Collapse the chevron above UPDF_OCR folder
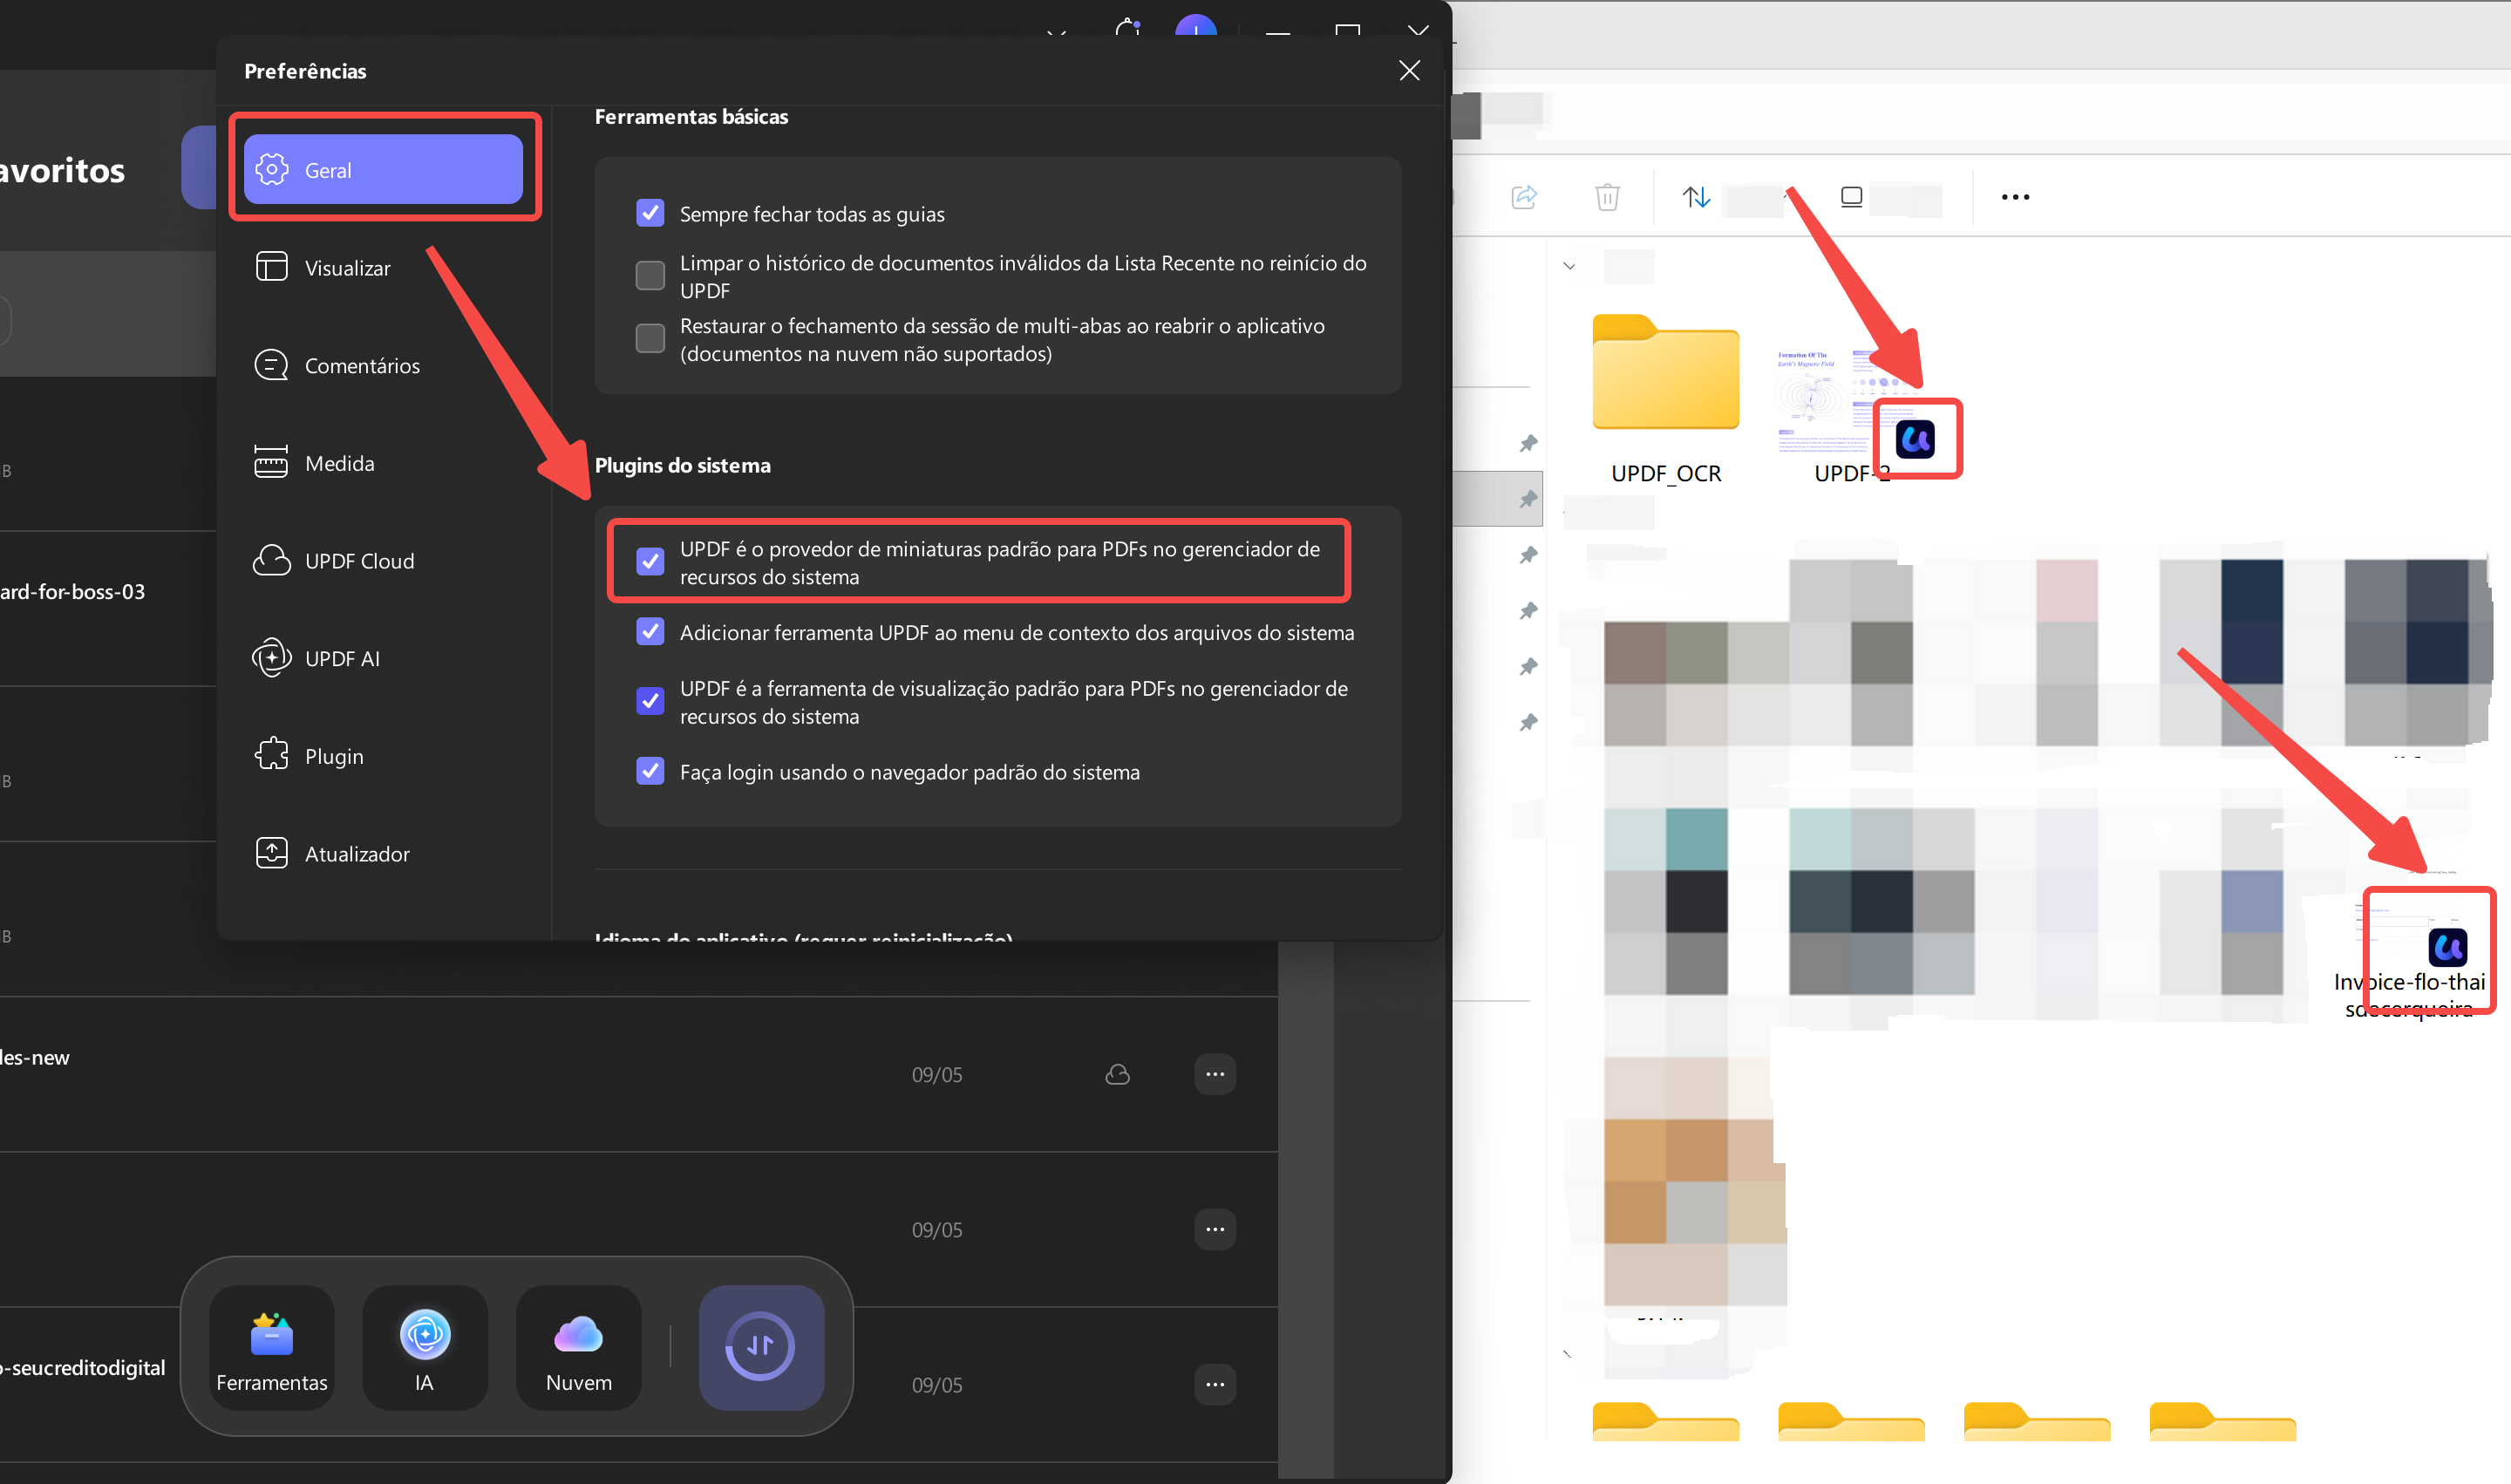This screenshot has width=2511, height=1484. pyautogui.click(x=1569, y=266)
